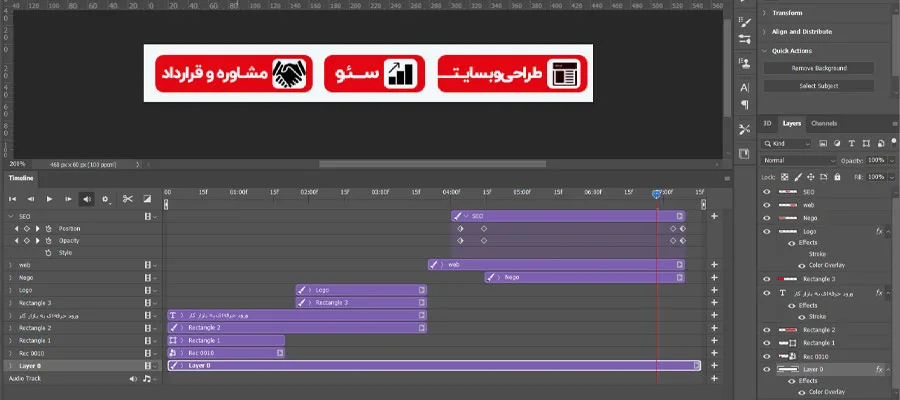The width and height of the screenshot is (900, 400).
Task: Click the blue playhead marker
Action: point(657,195)
